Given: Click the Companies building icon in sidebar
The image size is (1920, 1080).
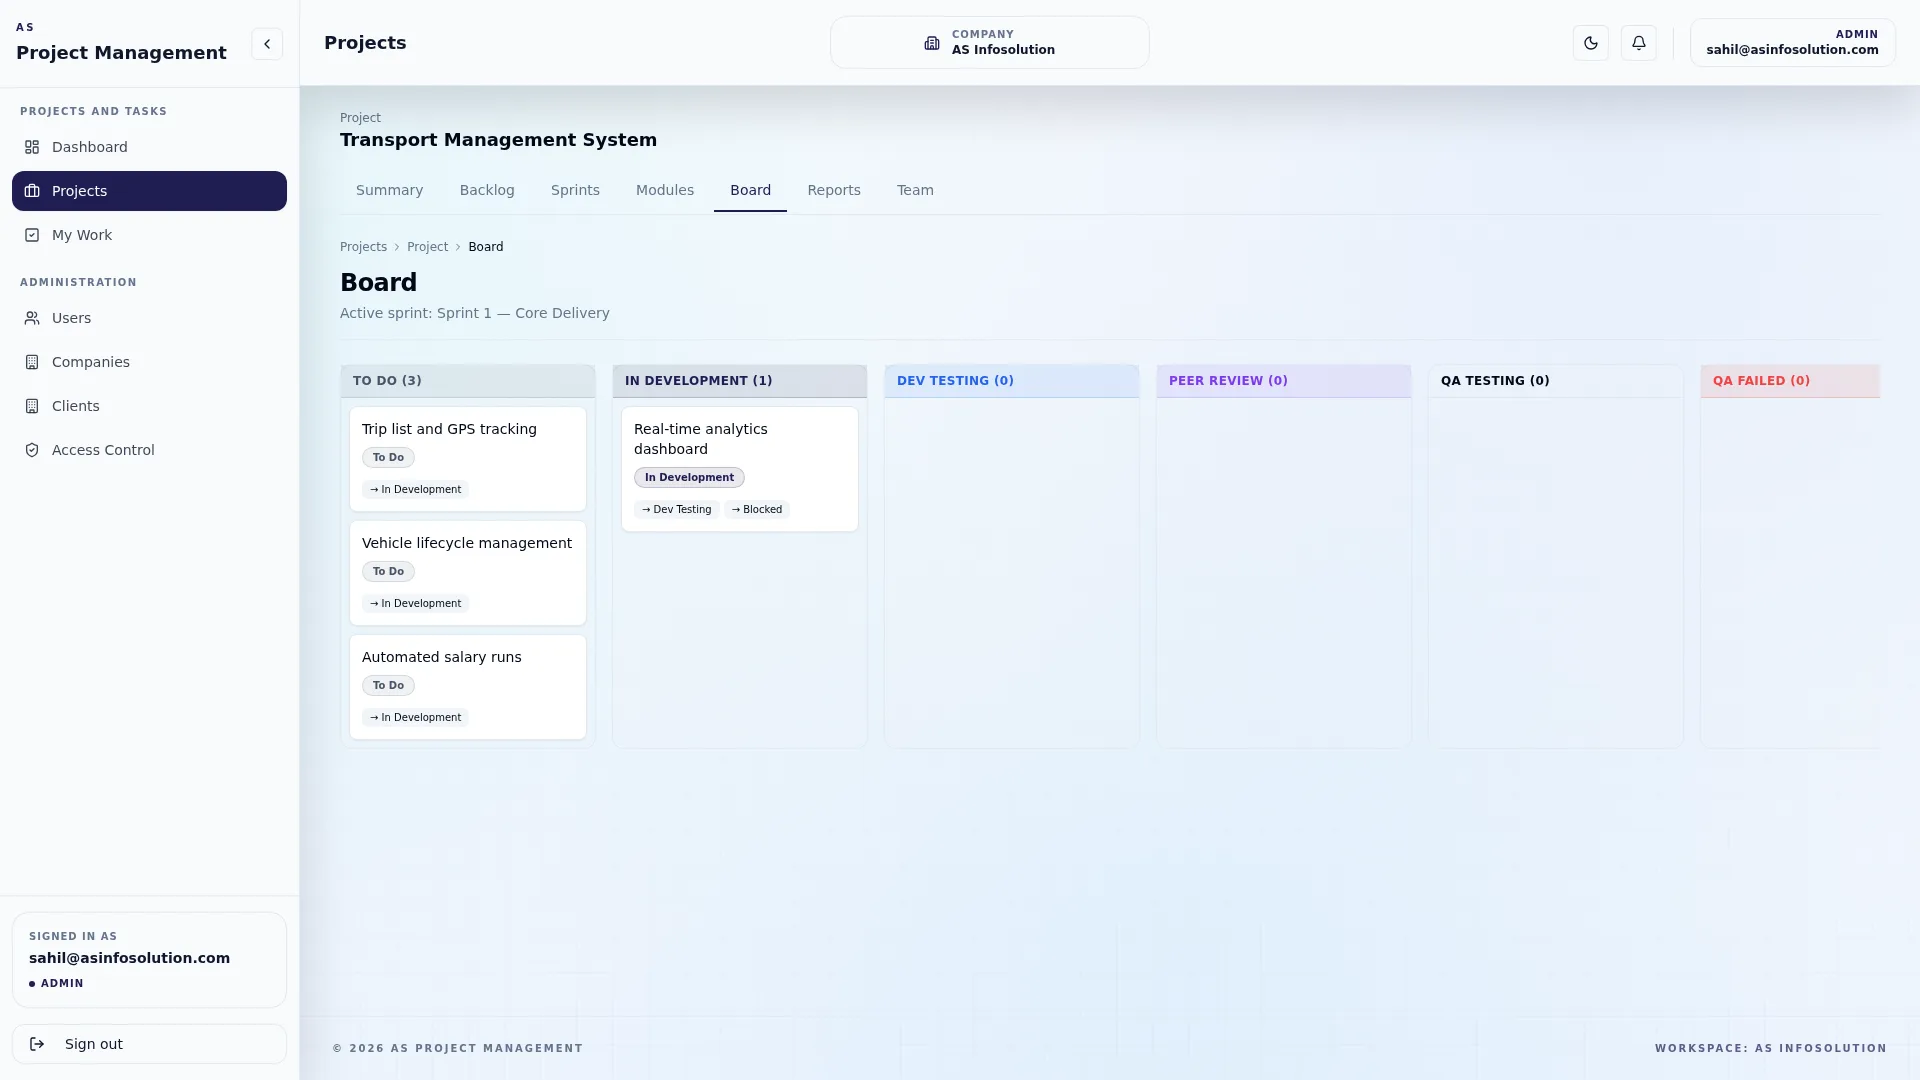Looking at the screenshot, I should click(x=32, y=362).
